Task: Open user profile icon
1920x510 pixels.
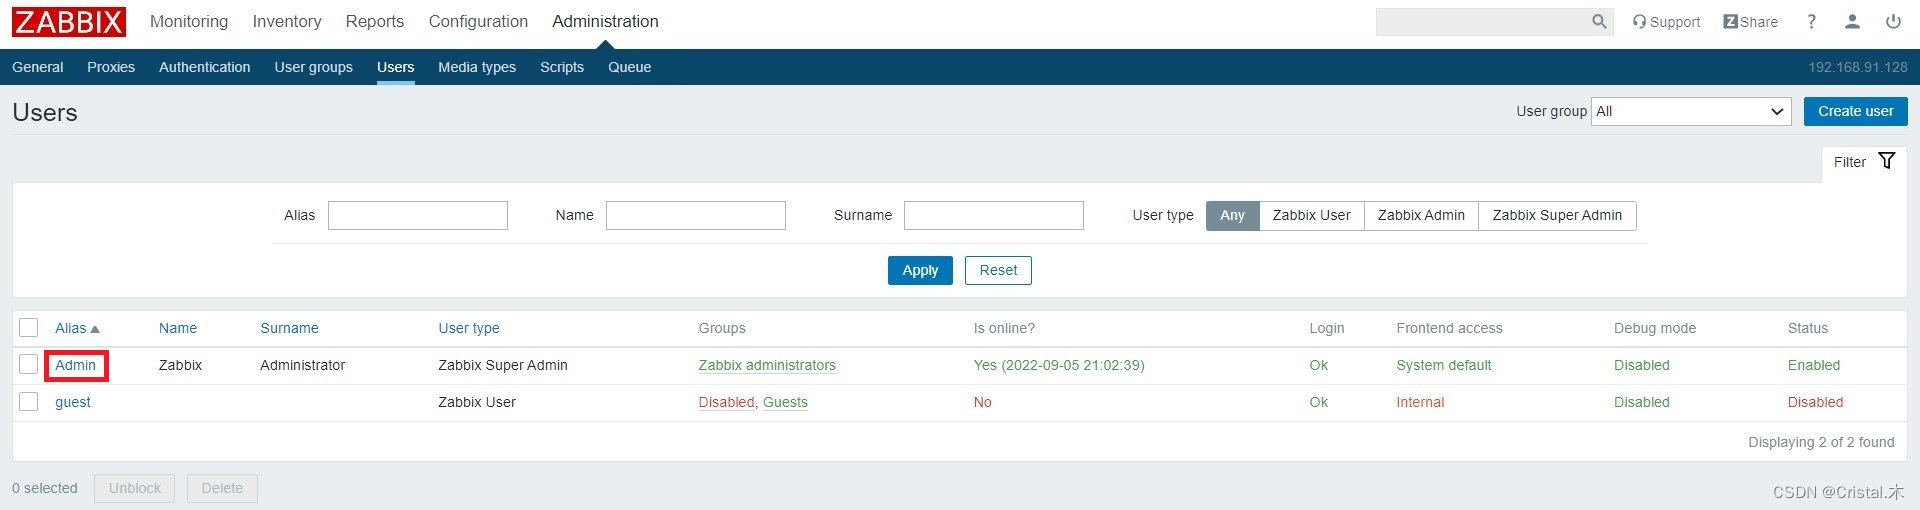Action: (1852, 21)
